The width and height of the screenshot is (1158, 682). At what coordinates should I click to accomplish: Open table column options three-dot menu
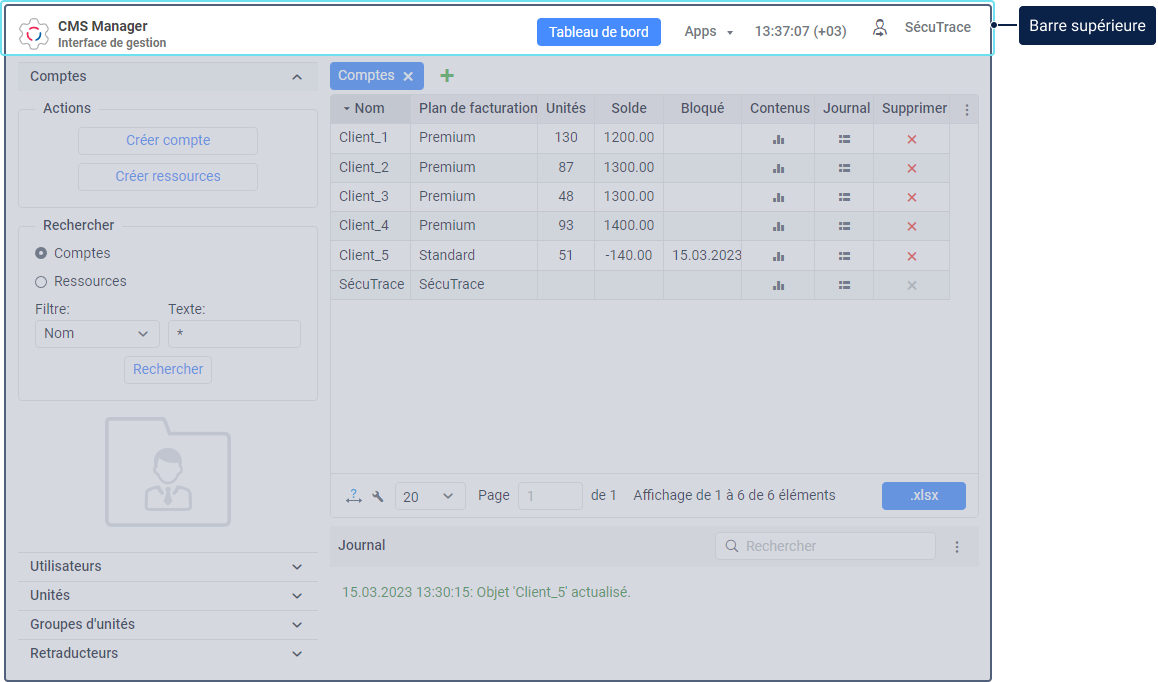966,110
